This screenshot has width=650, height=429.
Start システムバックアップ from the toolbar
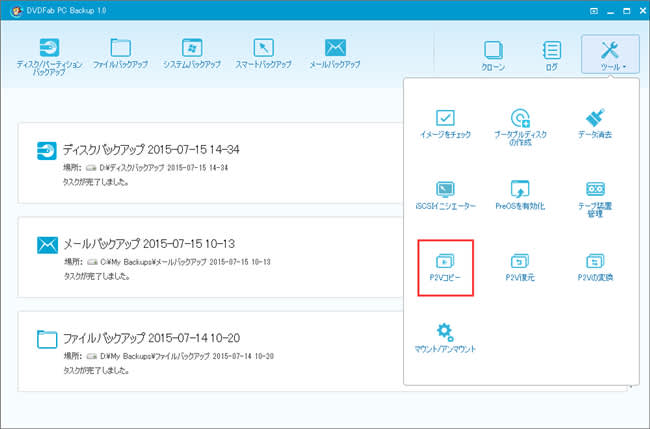tap(192, 53)
